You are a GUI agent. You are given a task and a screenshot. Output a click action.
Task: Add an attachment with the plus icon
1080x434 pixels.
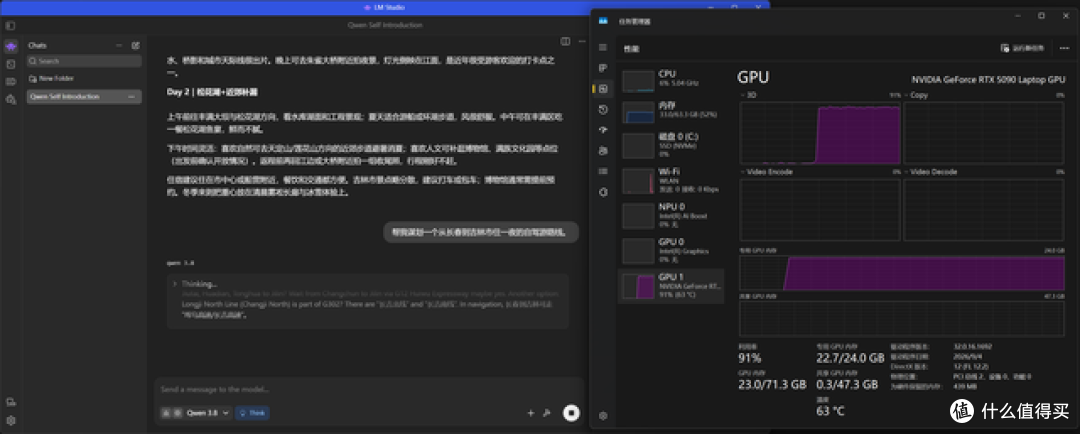tap(530, 413)
